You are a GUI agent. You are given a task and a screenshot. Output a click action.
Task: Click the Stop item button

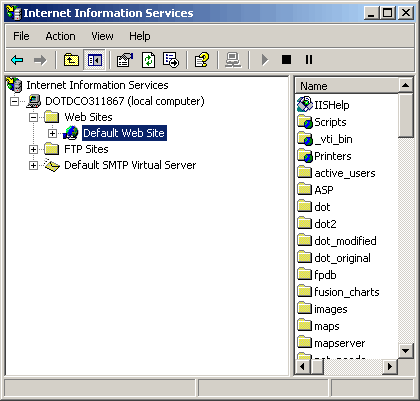click(286, 60)
